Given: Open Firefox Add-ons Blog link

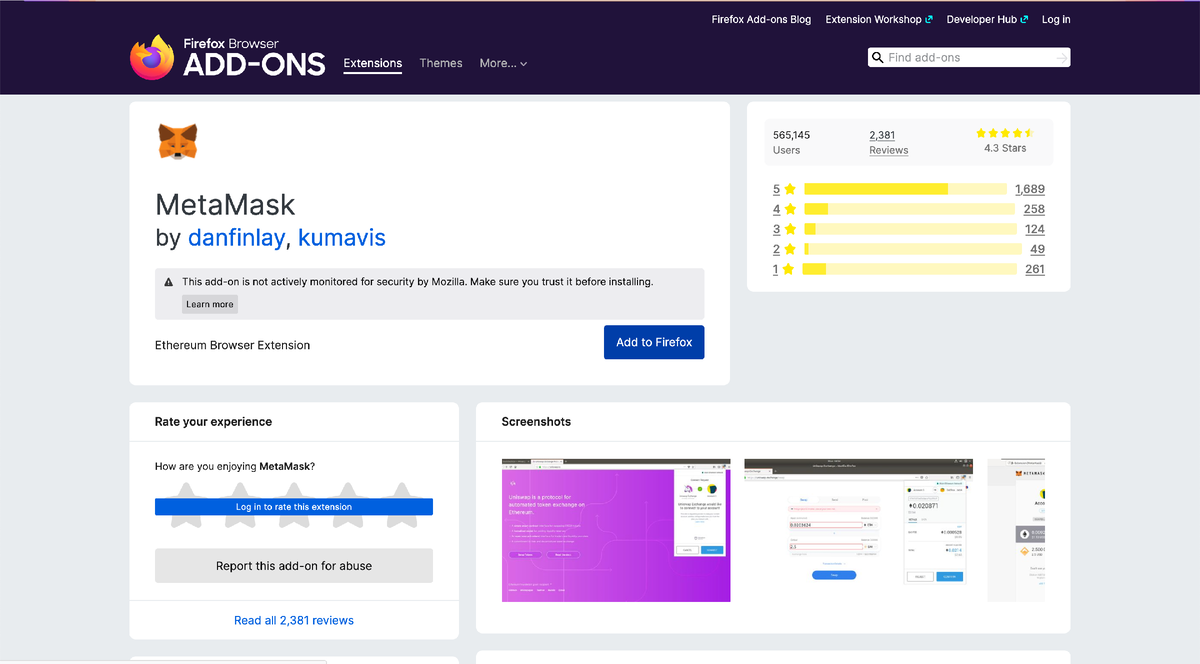Looking at the screenshot, I should point(761,19).
